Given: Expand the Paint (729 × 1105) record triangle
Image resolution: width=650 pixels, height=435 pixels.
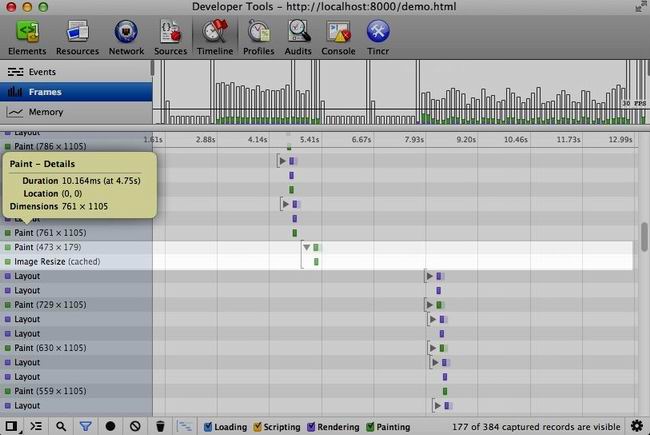Looking at the screenshot, I should click(x=429, y=305).
